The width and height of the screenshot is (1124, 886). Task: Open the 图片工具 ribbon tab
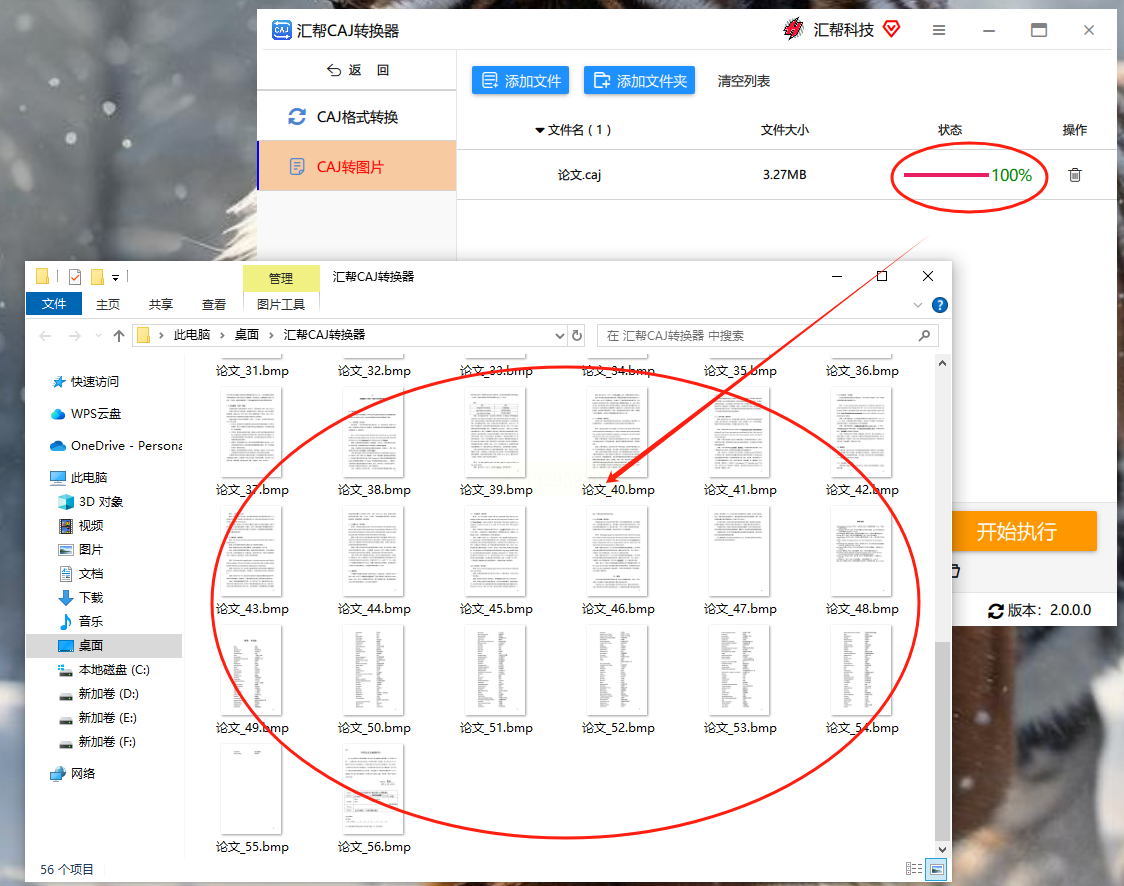click(x=281, y=305)
